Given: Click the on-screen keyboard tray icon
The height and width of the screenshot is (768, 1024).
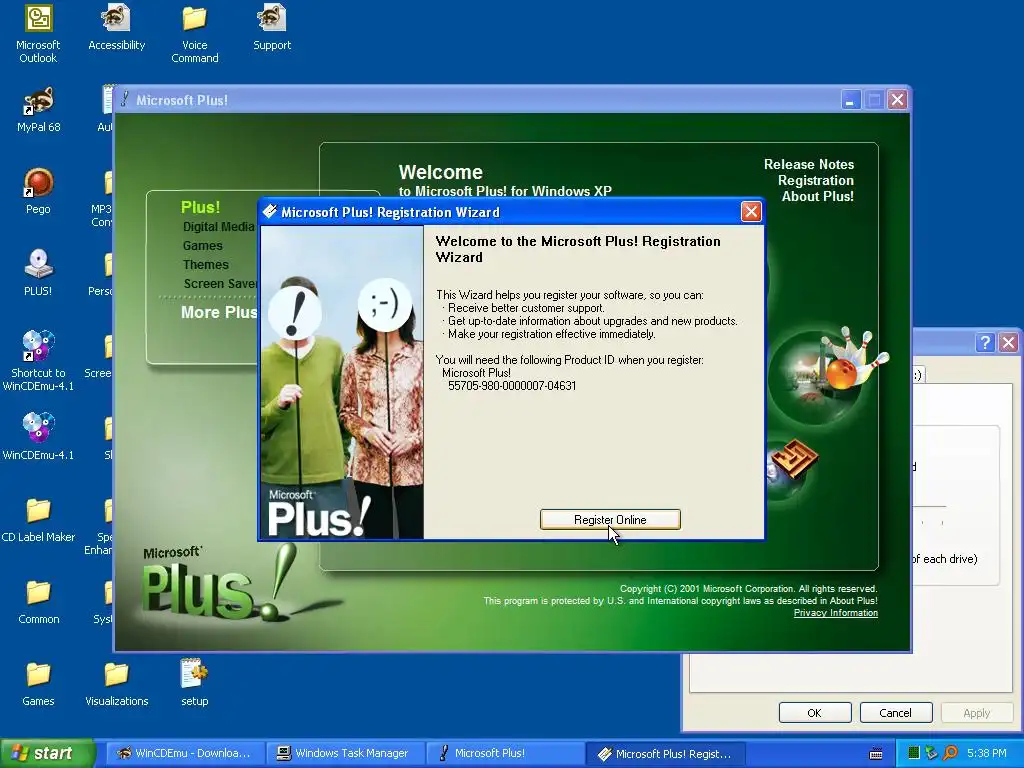Looking at the screenshot, I should click(x=876, y=754).
